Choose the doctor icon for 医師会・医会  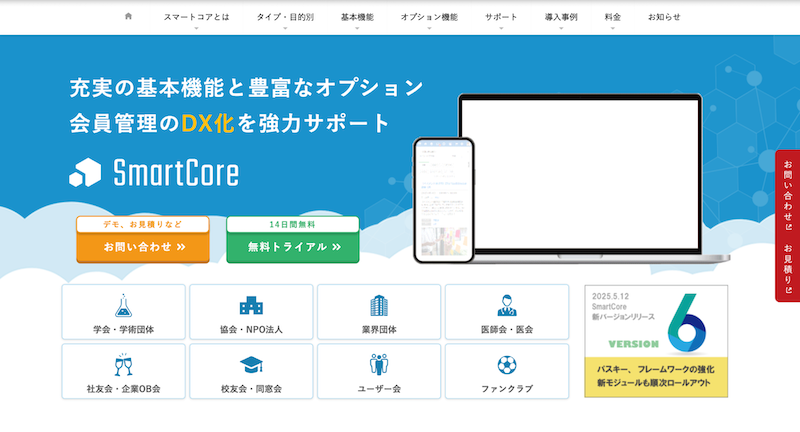pos(507,305)
